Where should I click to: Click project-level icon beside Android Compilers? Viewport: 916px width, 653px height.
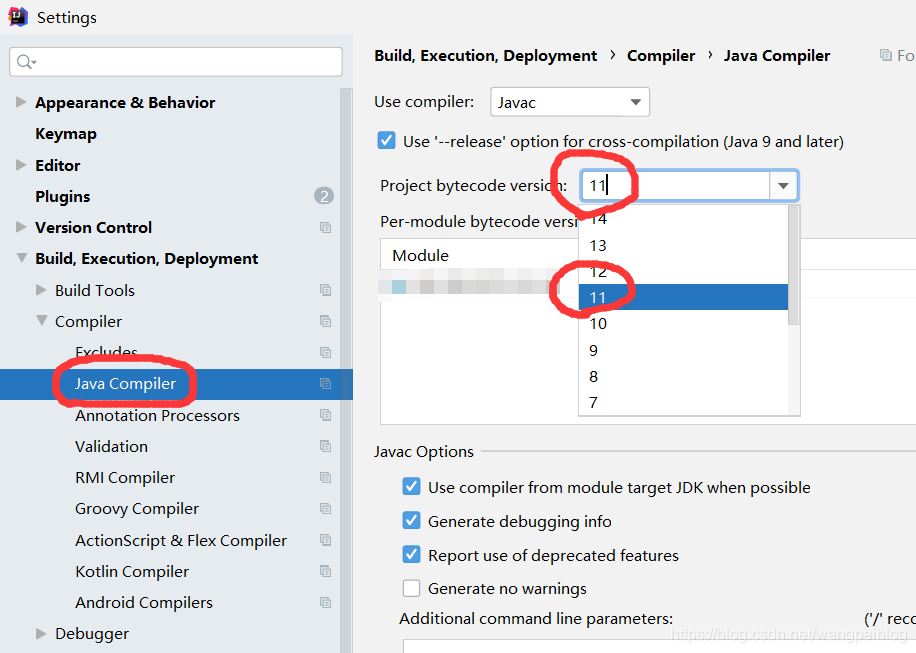[325, 603]
